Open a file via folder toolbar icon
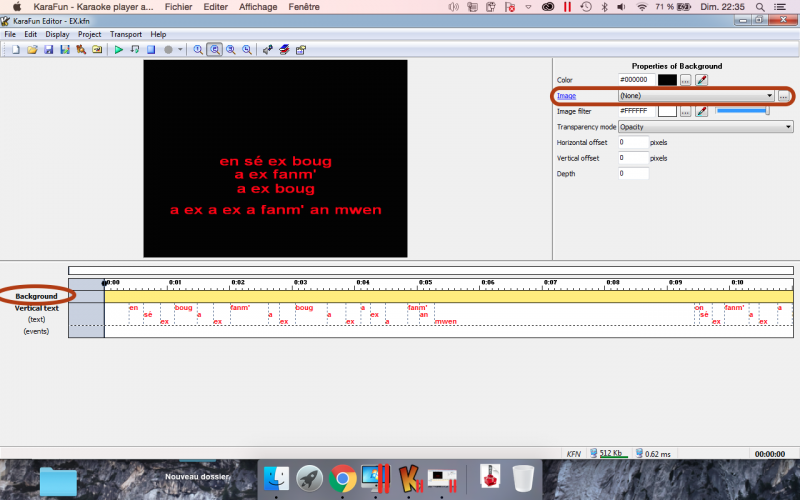 [x=32, y=49]
